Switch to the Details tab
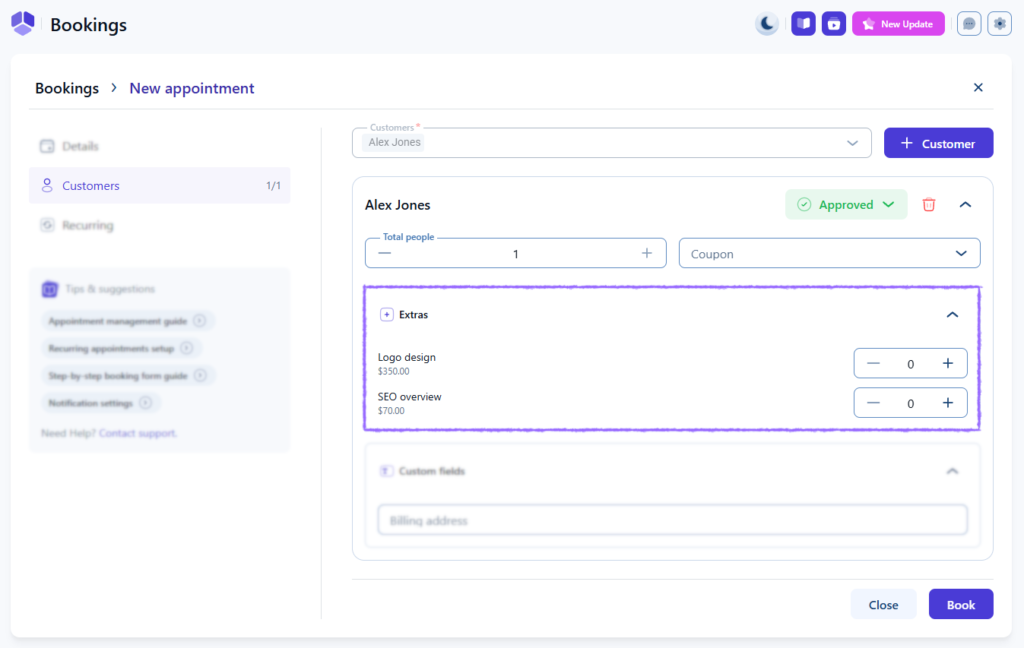This screenshot has height=648, width=1024. tap(80, 146)
